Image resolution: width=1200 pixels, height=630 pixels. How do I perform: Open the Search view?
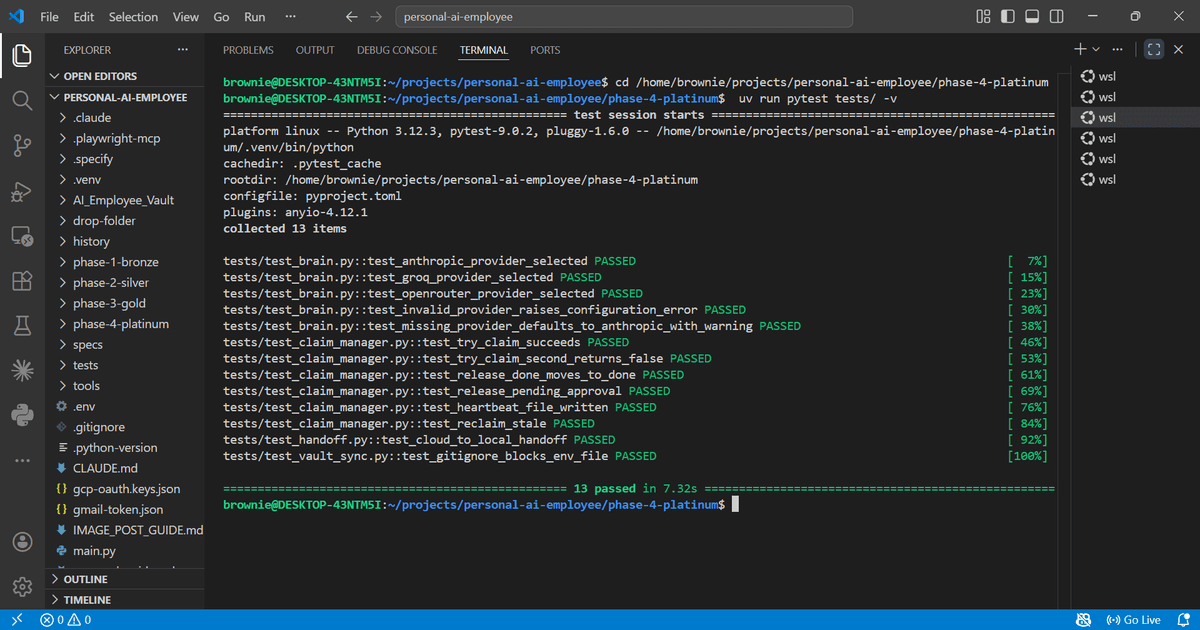pyautogui.click(x=21, y=100)
